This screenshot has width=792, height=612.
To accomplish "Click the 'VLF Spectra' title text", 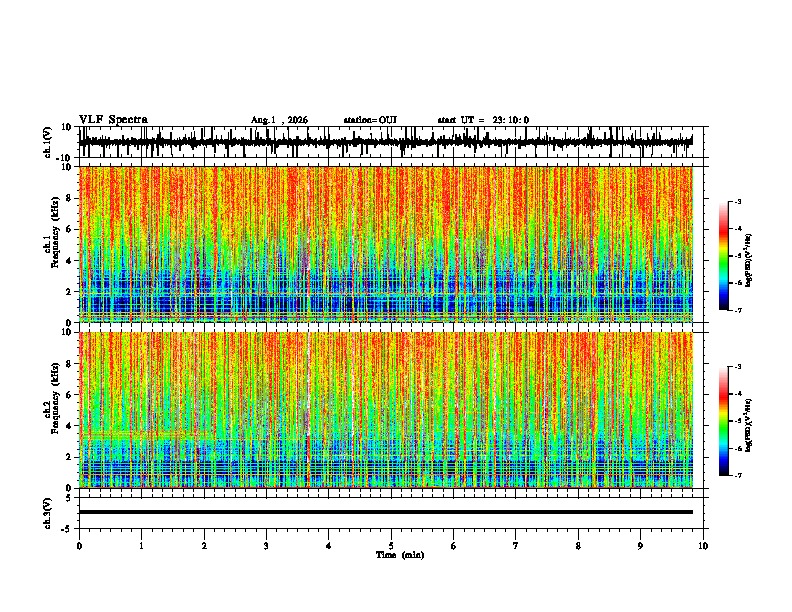I will tap(113, 120).
